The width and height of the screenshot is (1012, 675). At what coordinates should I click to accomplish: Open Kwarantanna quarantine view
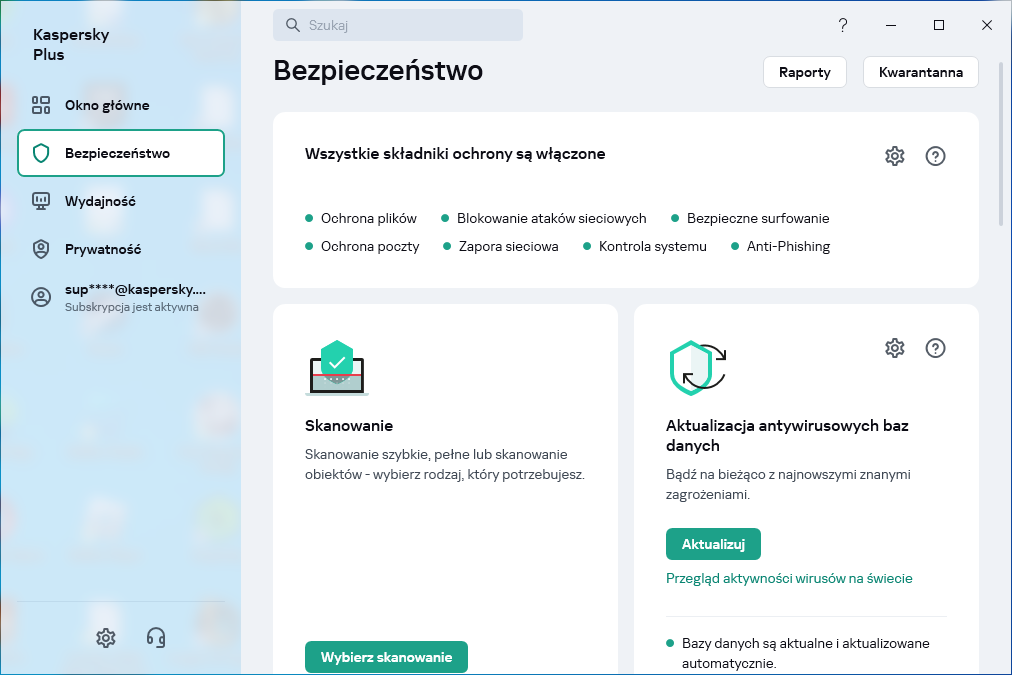[x=920, y=72]
